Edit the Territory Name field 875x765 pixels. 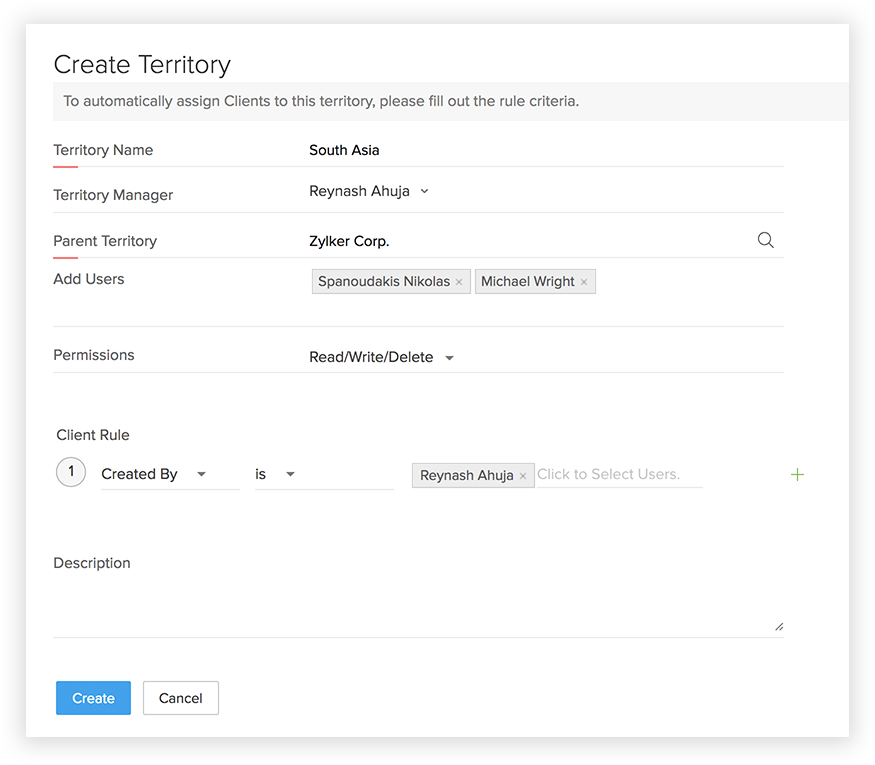coord(540,150)
